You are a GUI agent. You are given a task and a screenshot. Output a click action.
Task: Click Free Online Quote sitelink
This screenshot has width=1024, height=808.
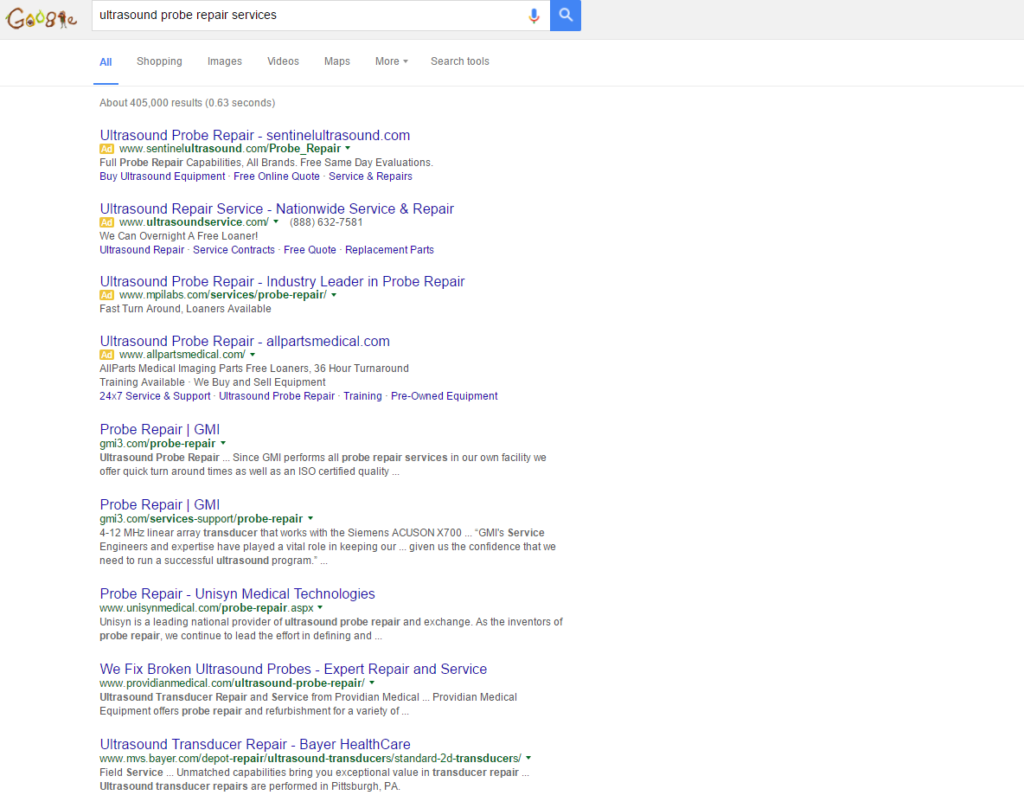coord(276,176)
